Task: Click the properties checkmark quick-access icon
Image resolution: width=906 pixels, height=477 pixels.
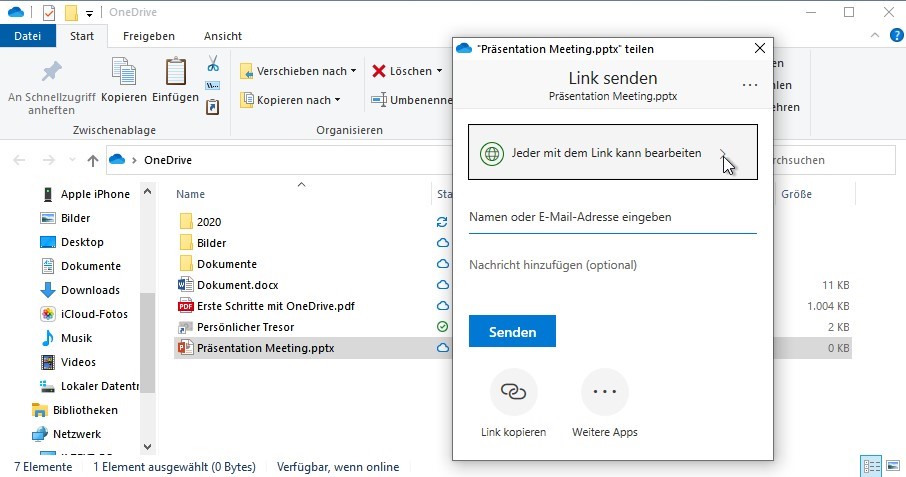Action: (x=49, y=12)
